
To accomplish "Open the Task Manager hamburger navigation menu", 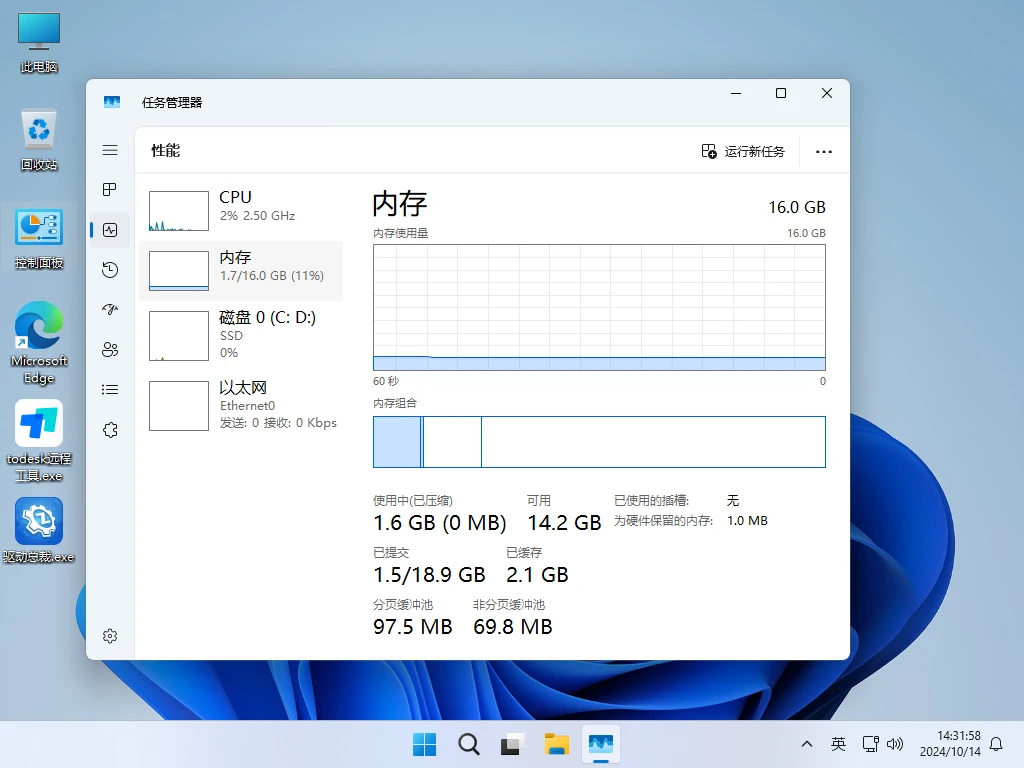I will pyautogui.click(x=110, y=150).
